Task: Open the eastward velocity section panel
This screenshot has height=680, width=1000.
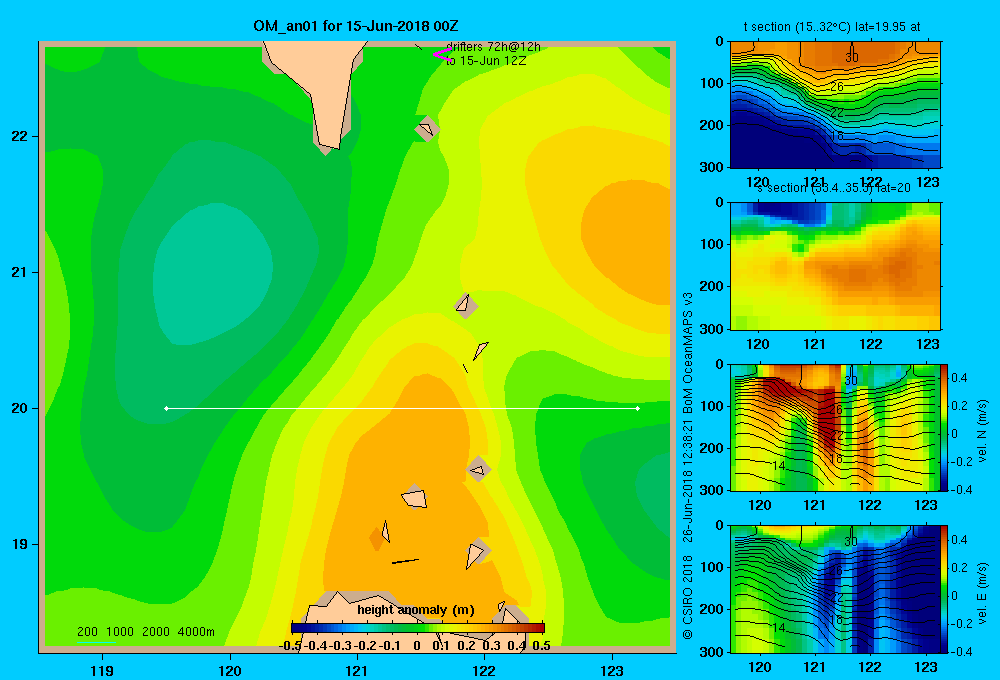Action: (x=835, y=589)
